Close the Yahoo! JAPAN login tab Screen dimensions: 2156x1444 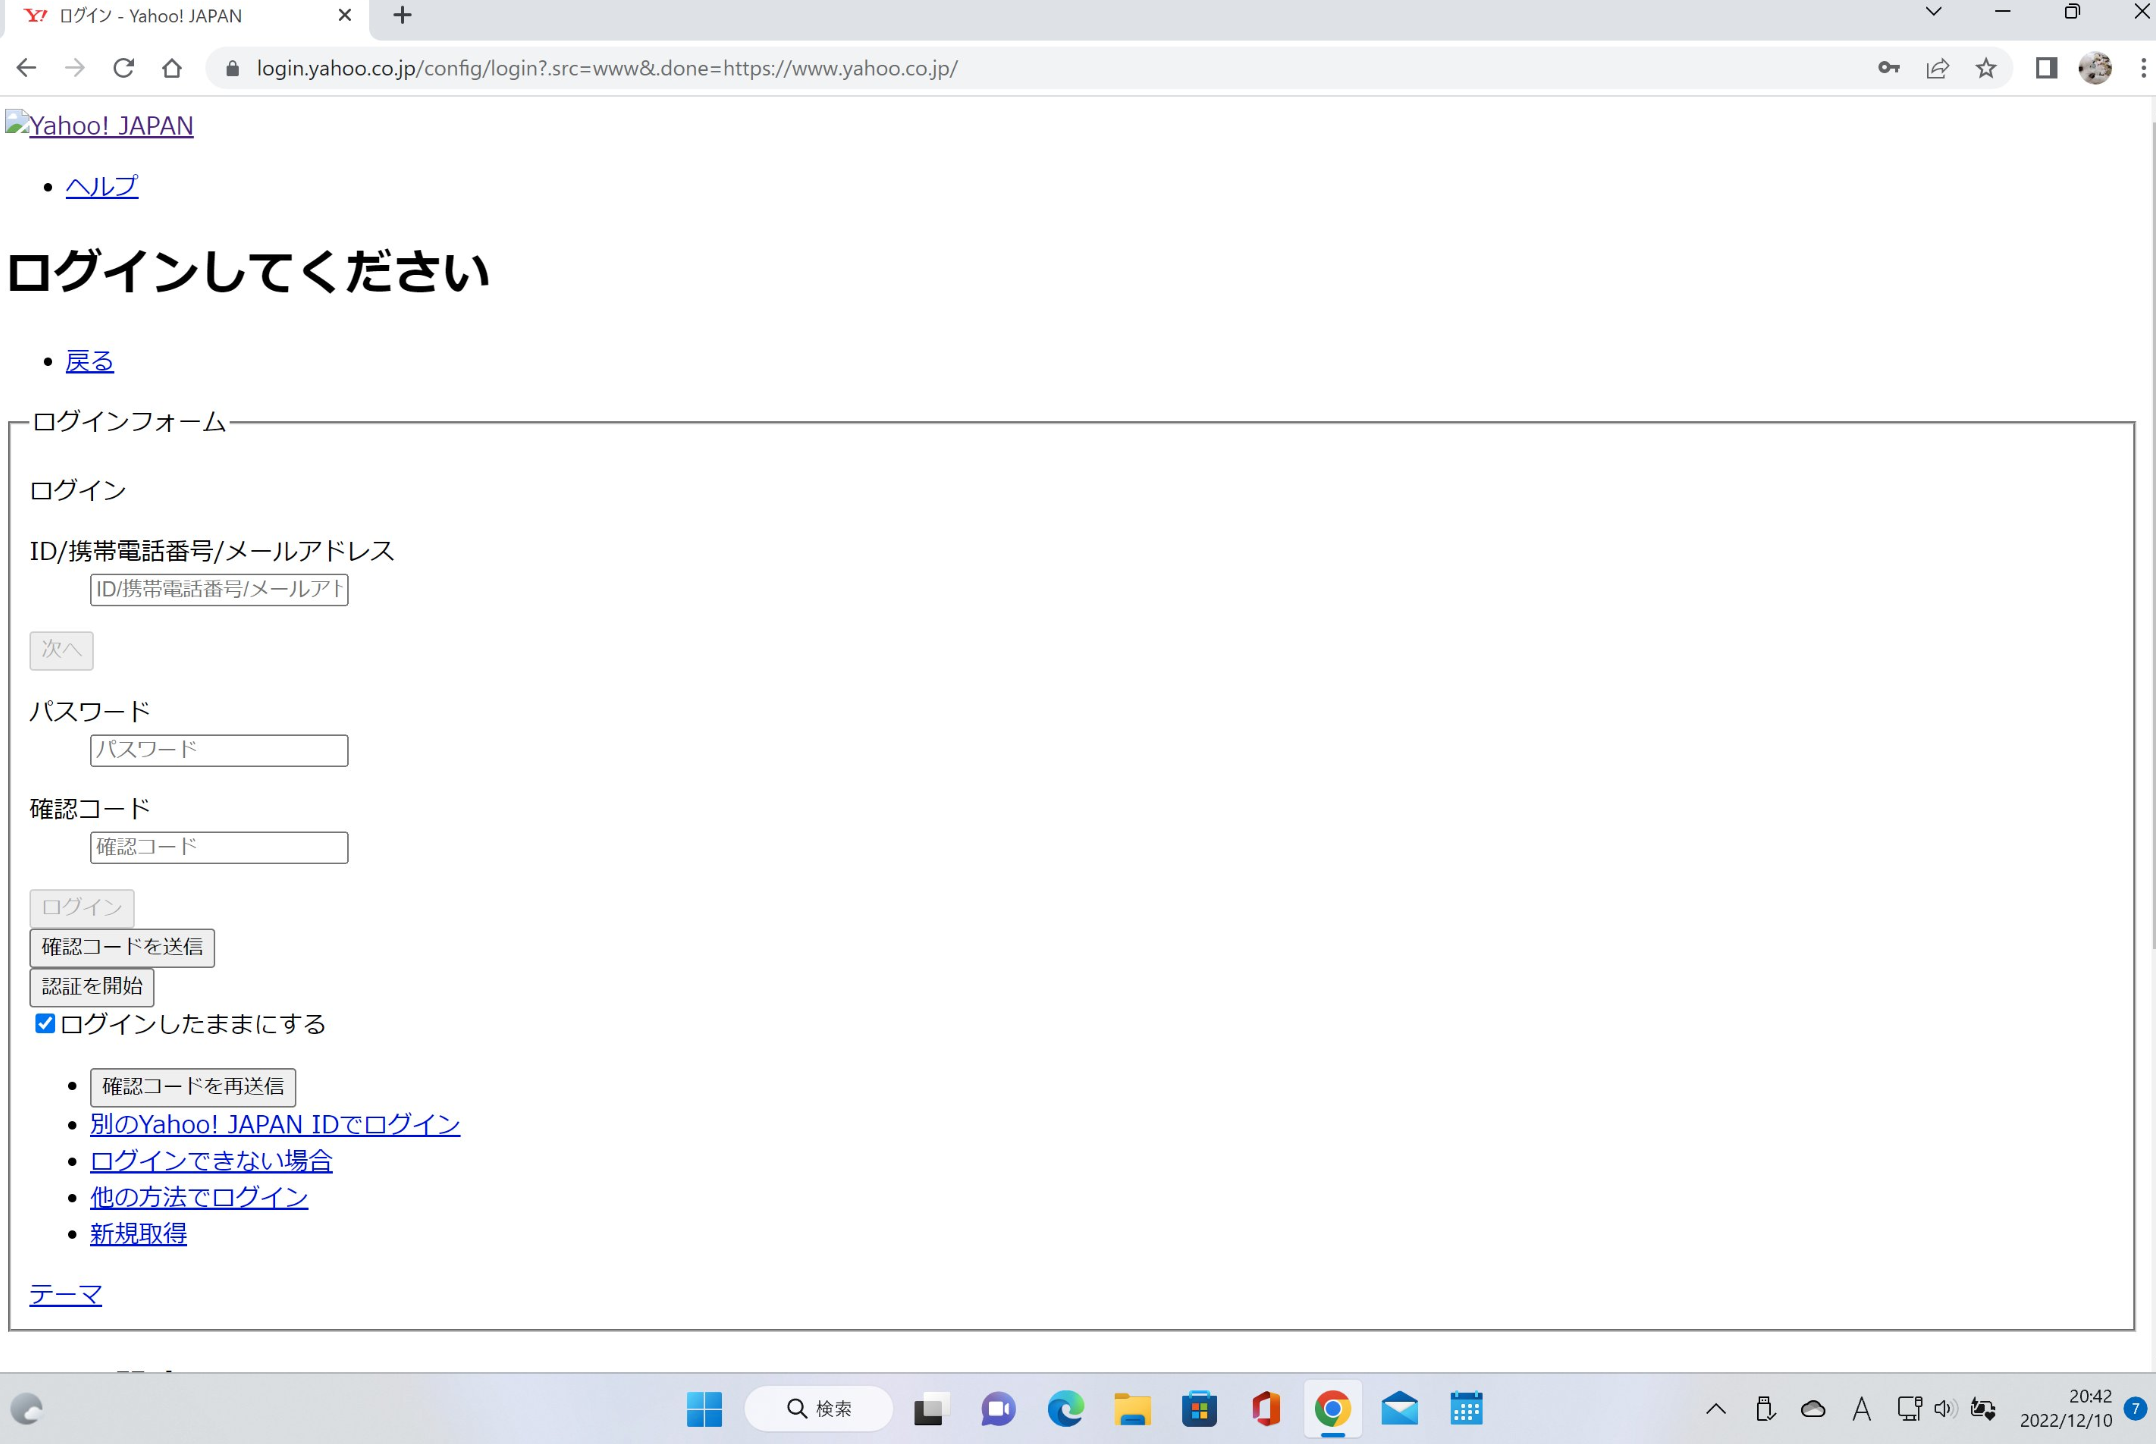[345, 15]
